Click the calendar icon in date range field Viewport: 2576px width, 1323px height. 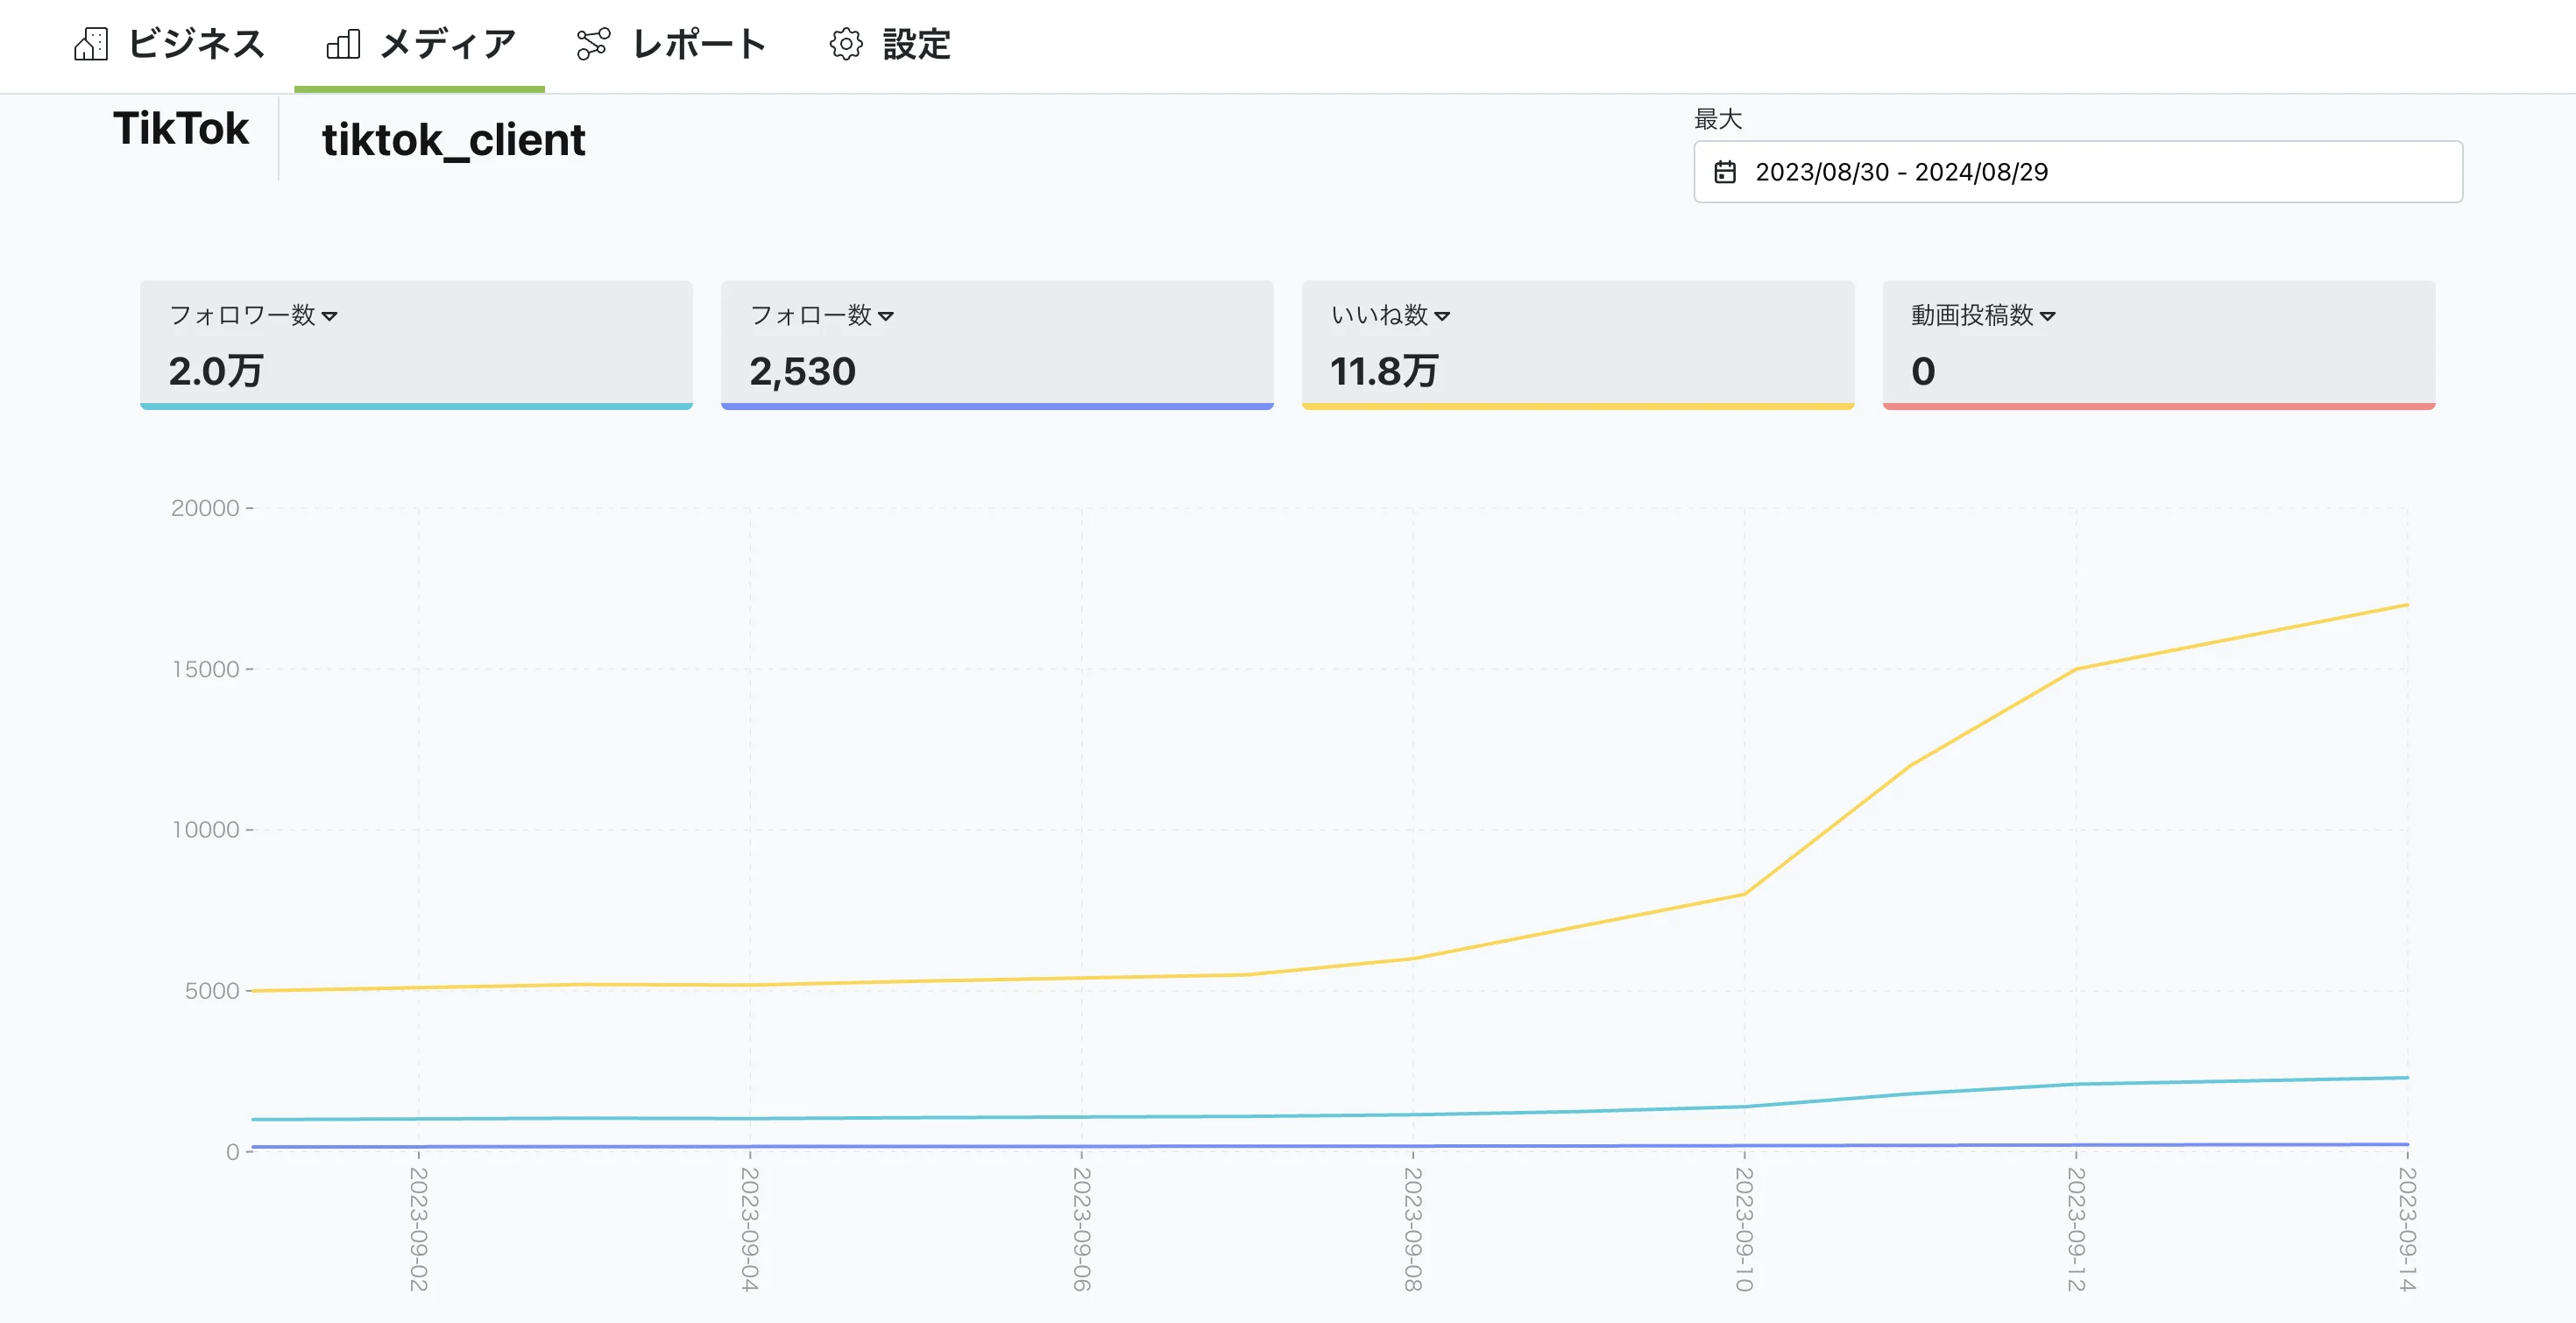pyautogui.click(x=1725, y=172)
